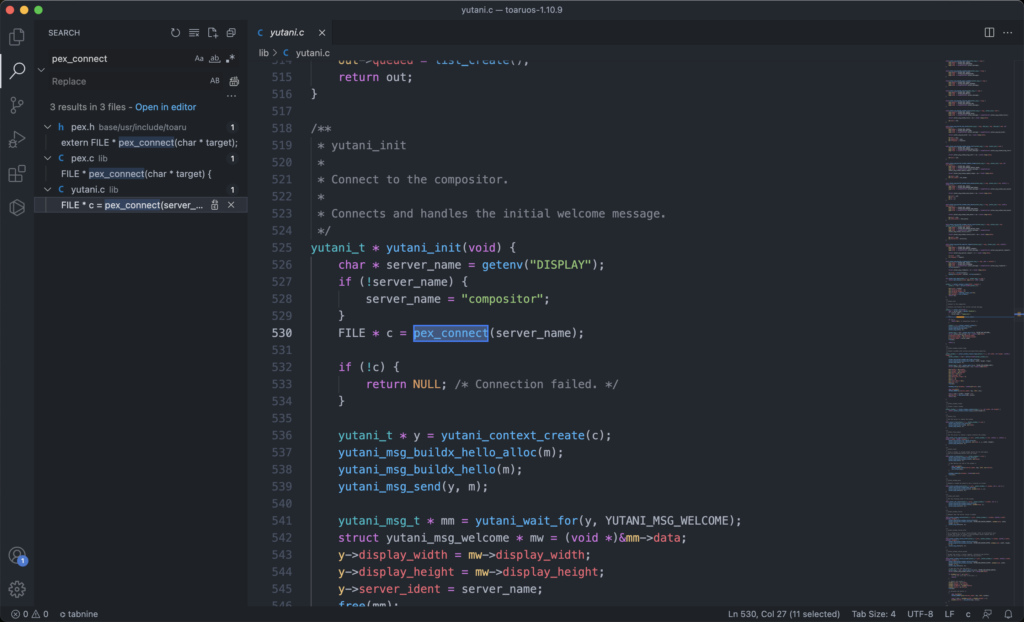Click yutani_context_create on line 536
Image resolution: width=1024 pixels, height=622 pixels.
[513, 435]
